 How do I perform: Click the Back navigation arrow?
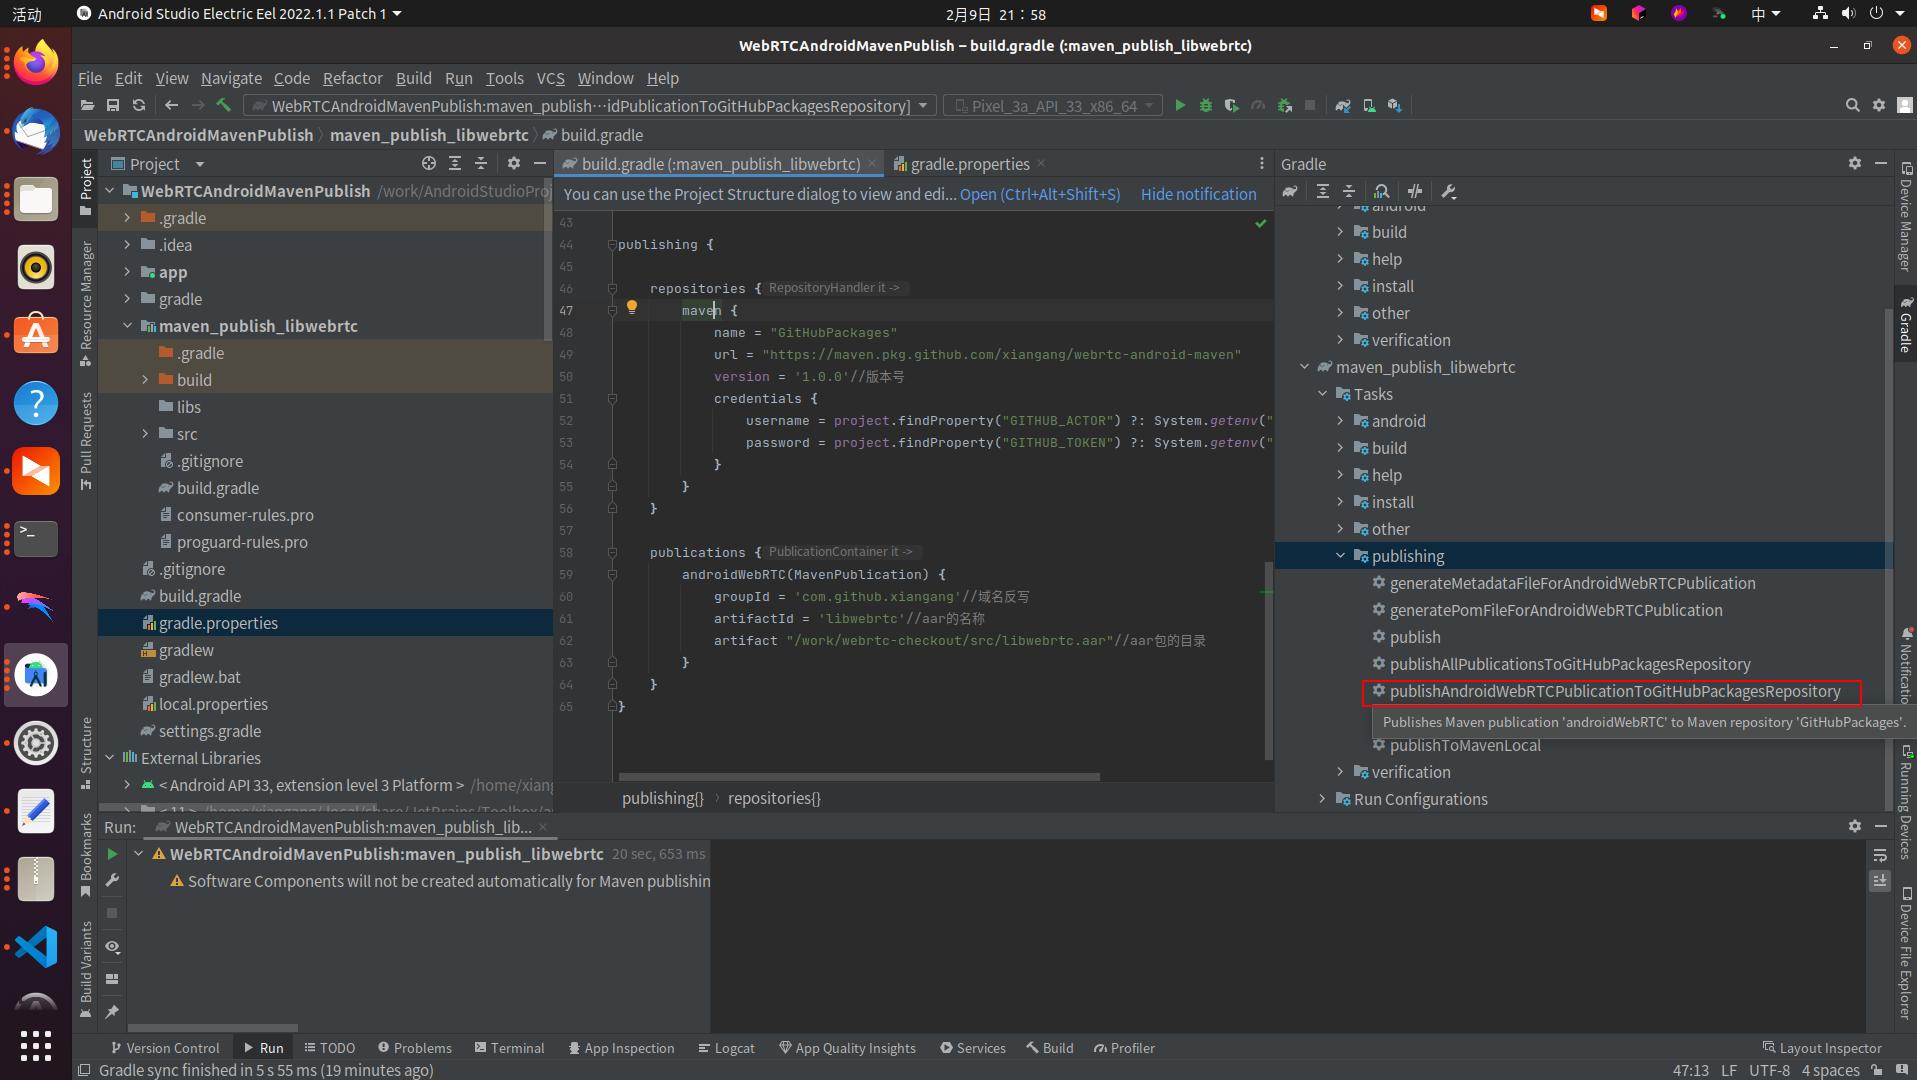click(171, 105)
